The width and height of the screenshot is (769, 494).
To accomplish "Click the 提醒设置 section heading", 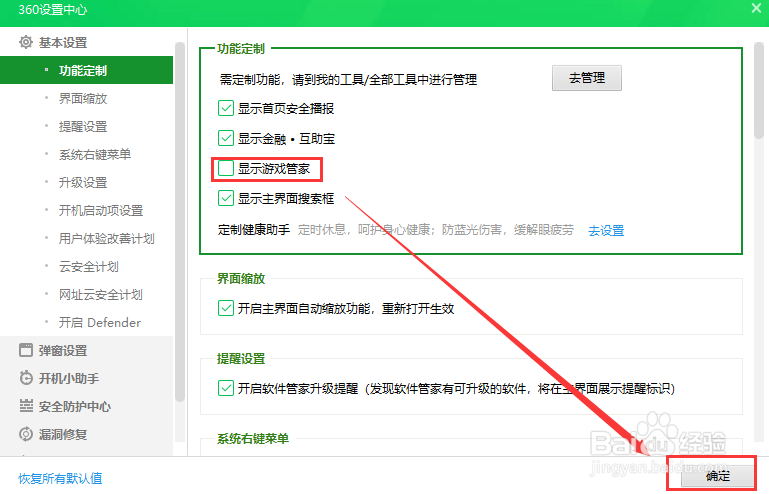I will [241, 359].
